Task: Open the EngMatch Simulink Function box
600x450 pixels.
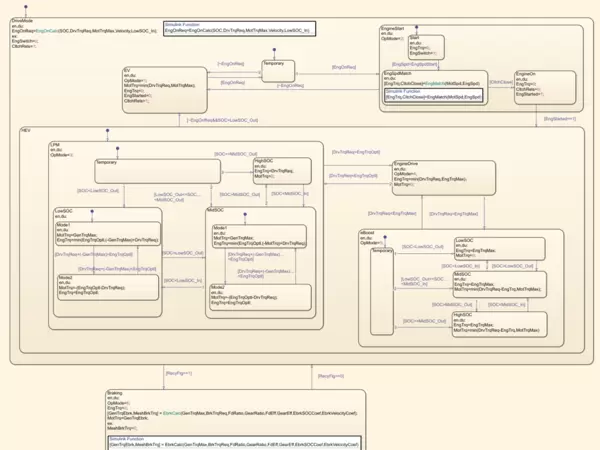Action: 434,94
